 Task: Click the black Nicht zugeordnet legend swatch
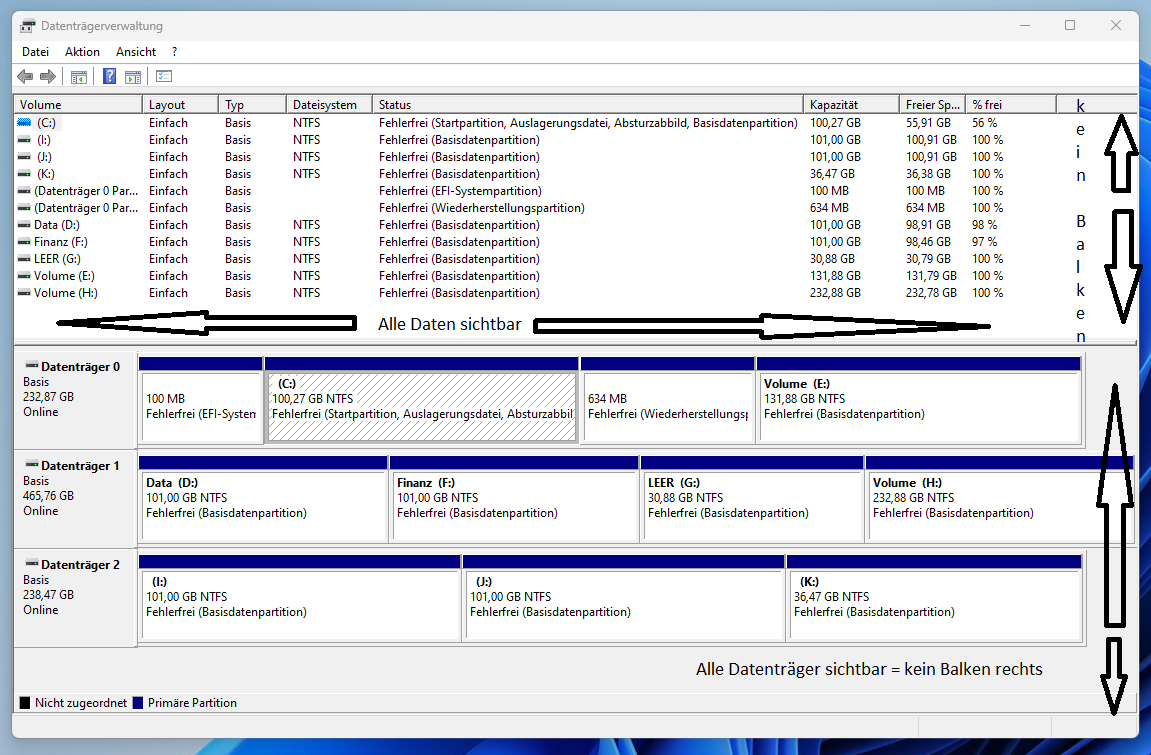click(x=25, y=703)
